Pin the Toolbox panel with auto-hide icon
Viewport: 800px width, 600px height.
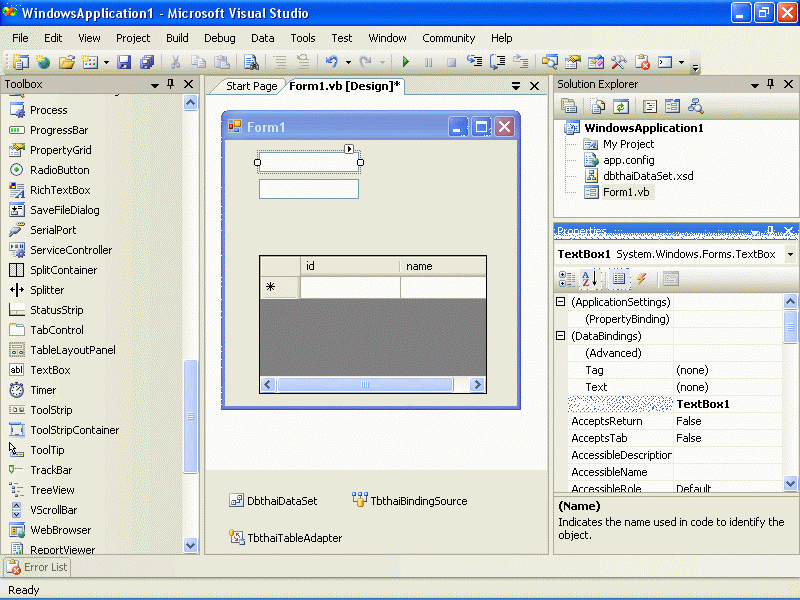click(x=171, y=84)
